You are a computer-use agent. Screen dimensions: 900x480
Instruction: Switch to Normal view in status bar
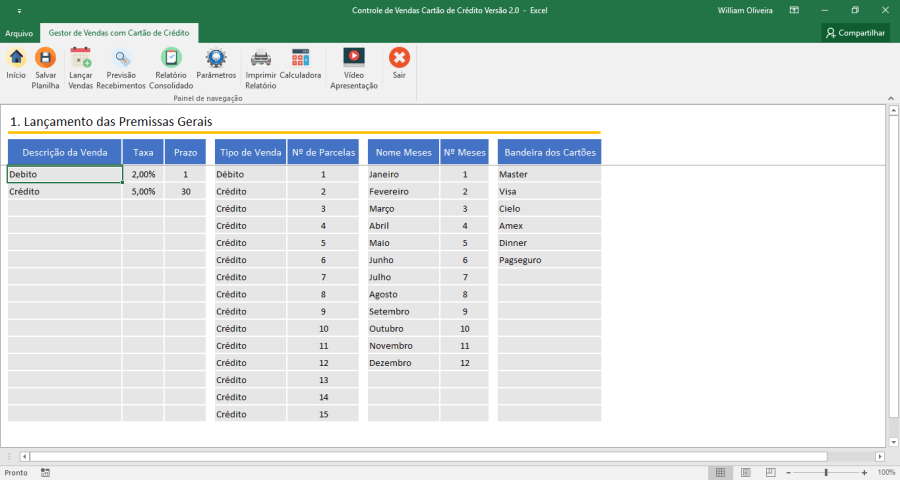(720, 473)
